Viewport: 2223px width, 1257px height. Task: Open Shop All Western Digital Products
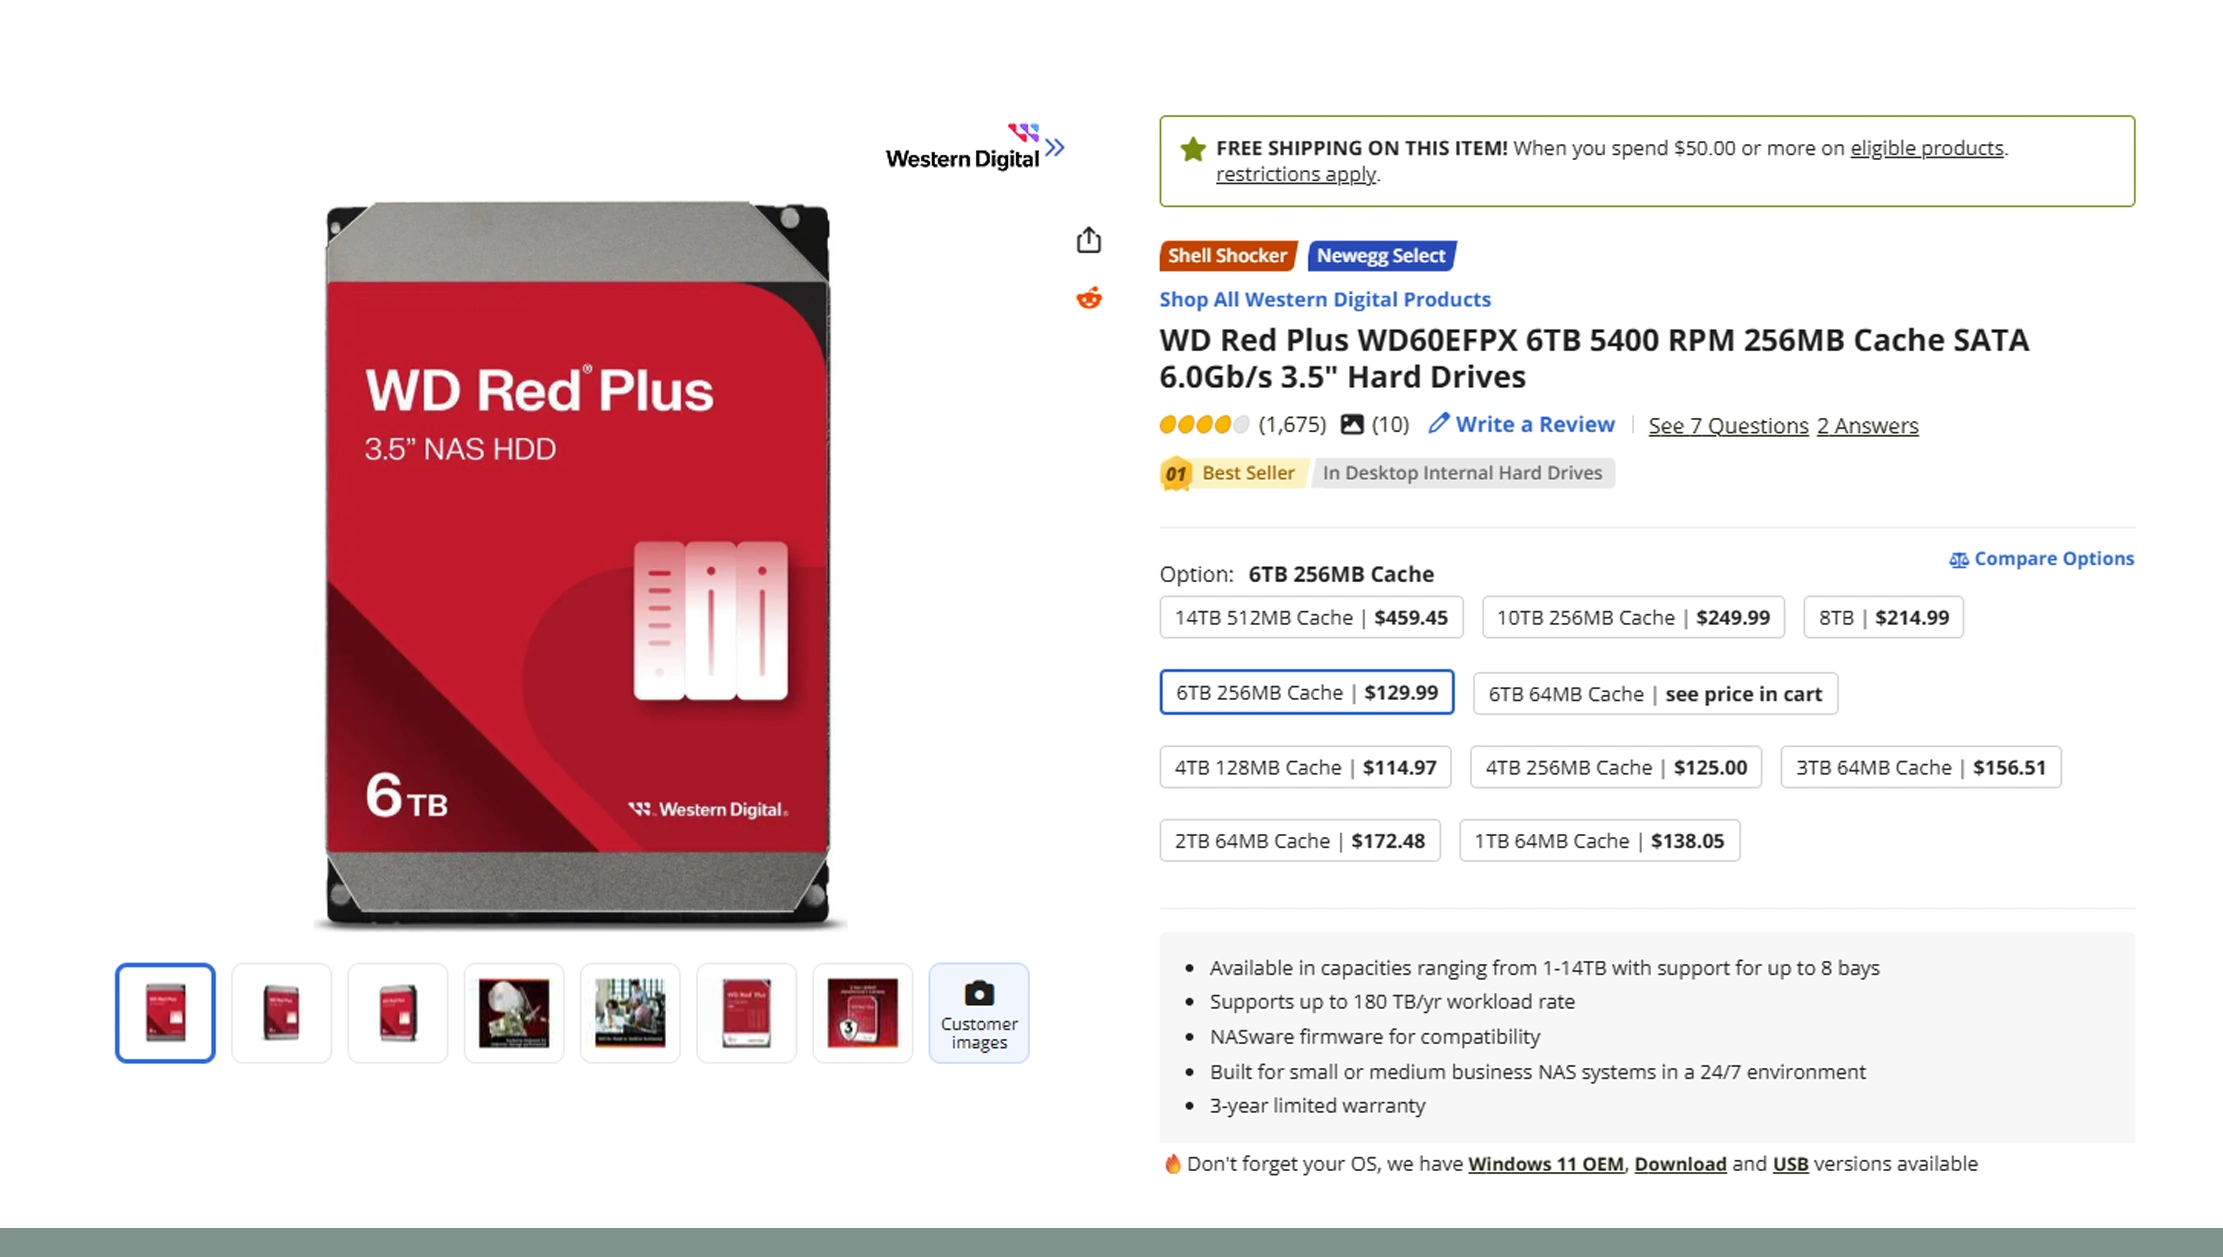tap(1324, 299)
